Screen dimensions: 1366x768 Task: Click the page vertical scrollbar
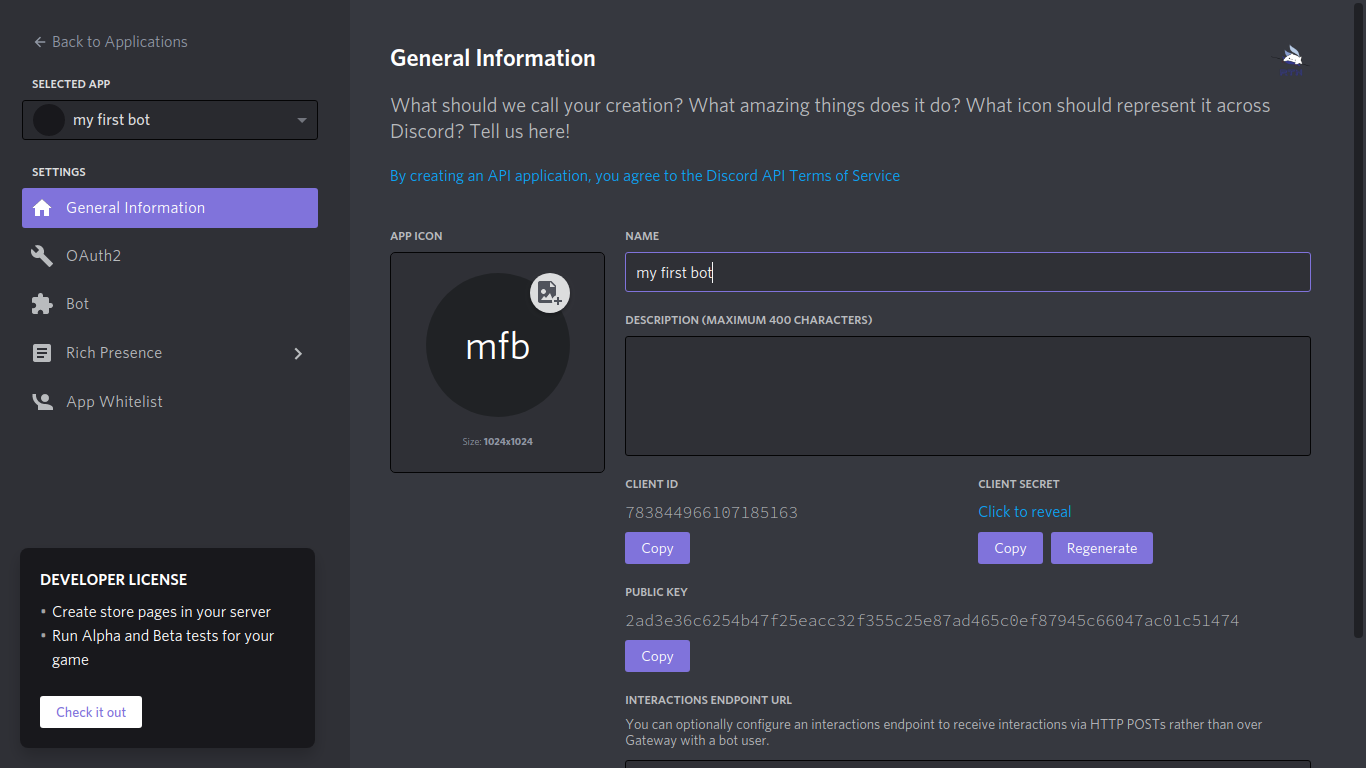coord(1358,320)
